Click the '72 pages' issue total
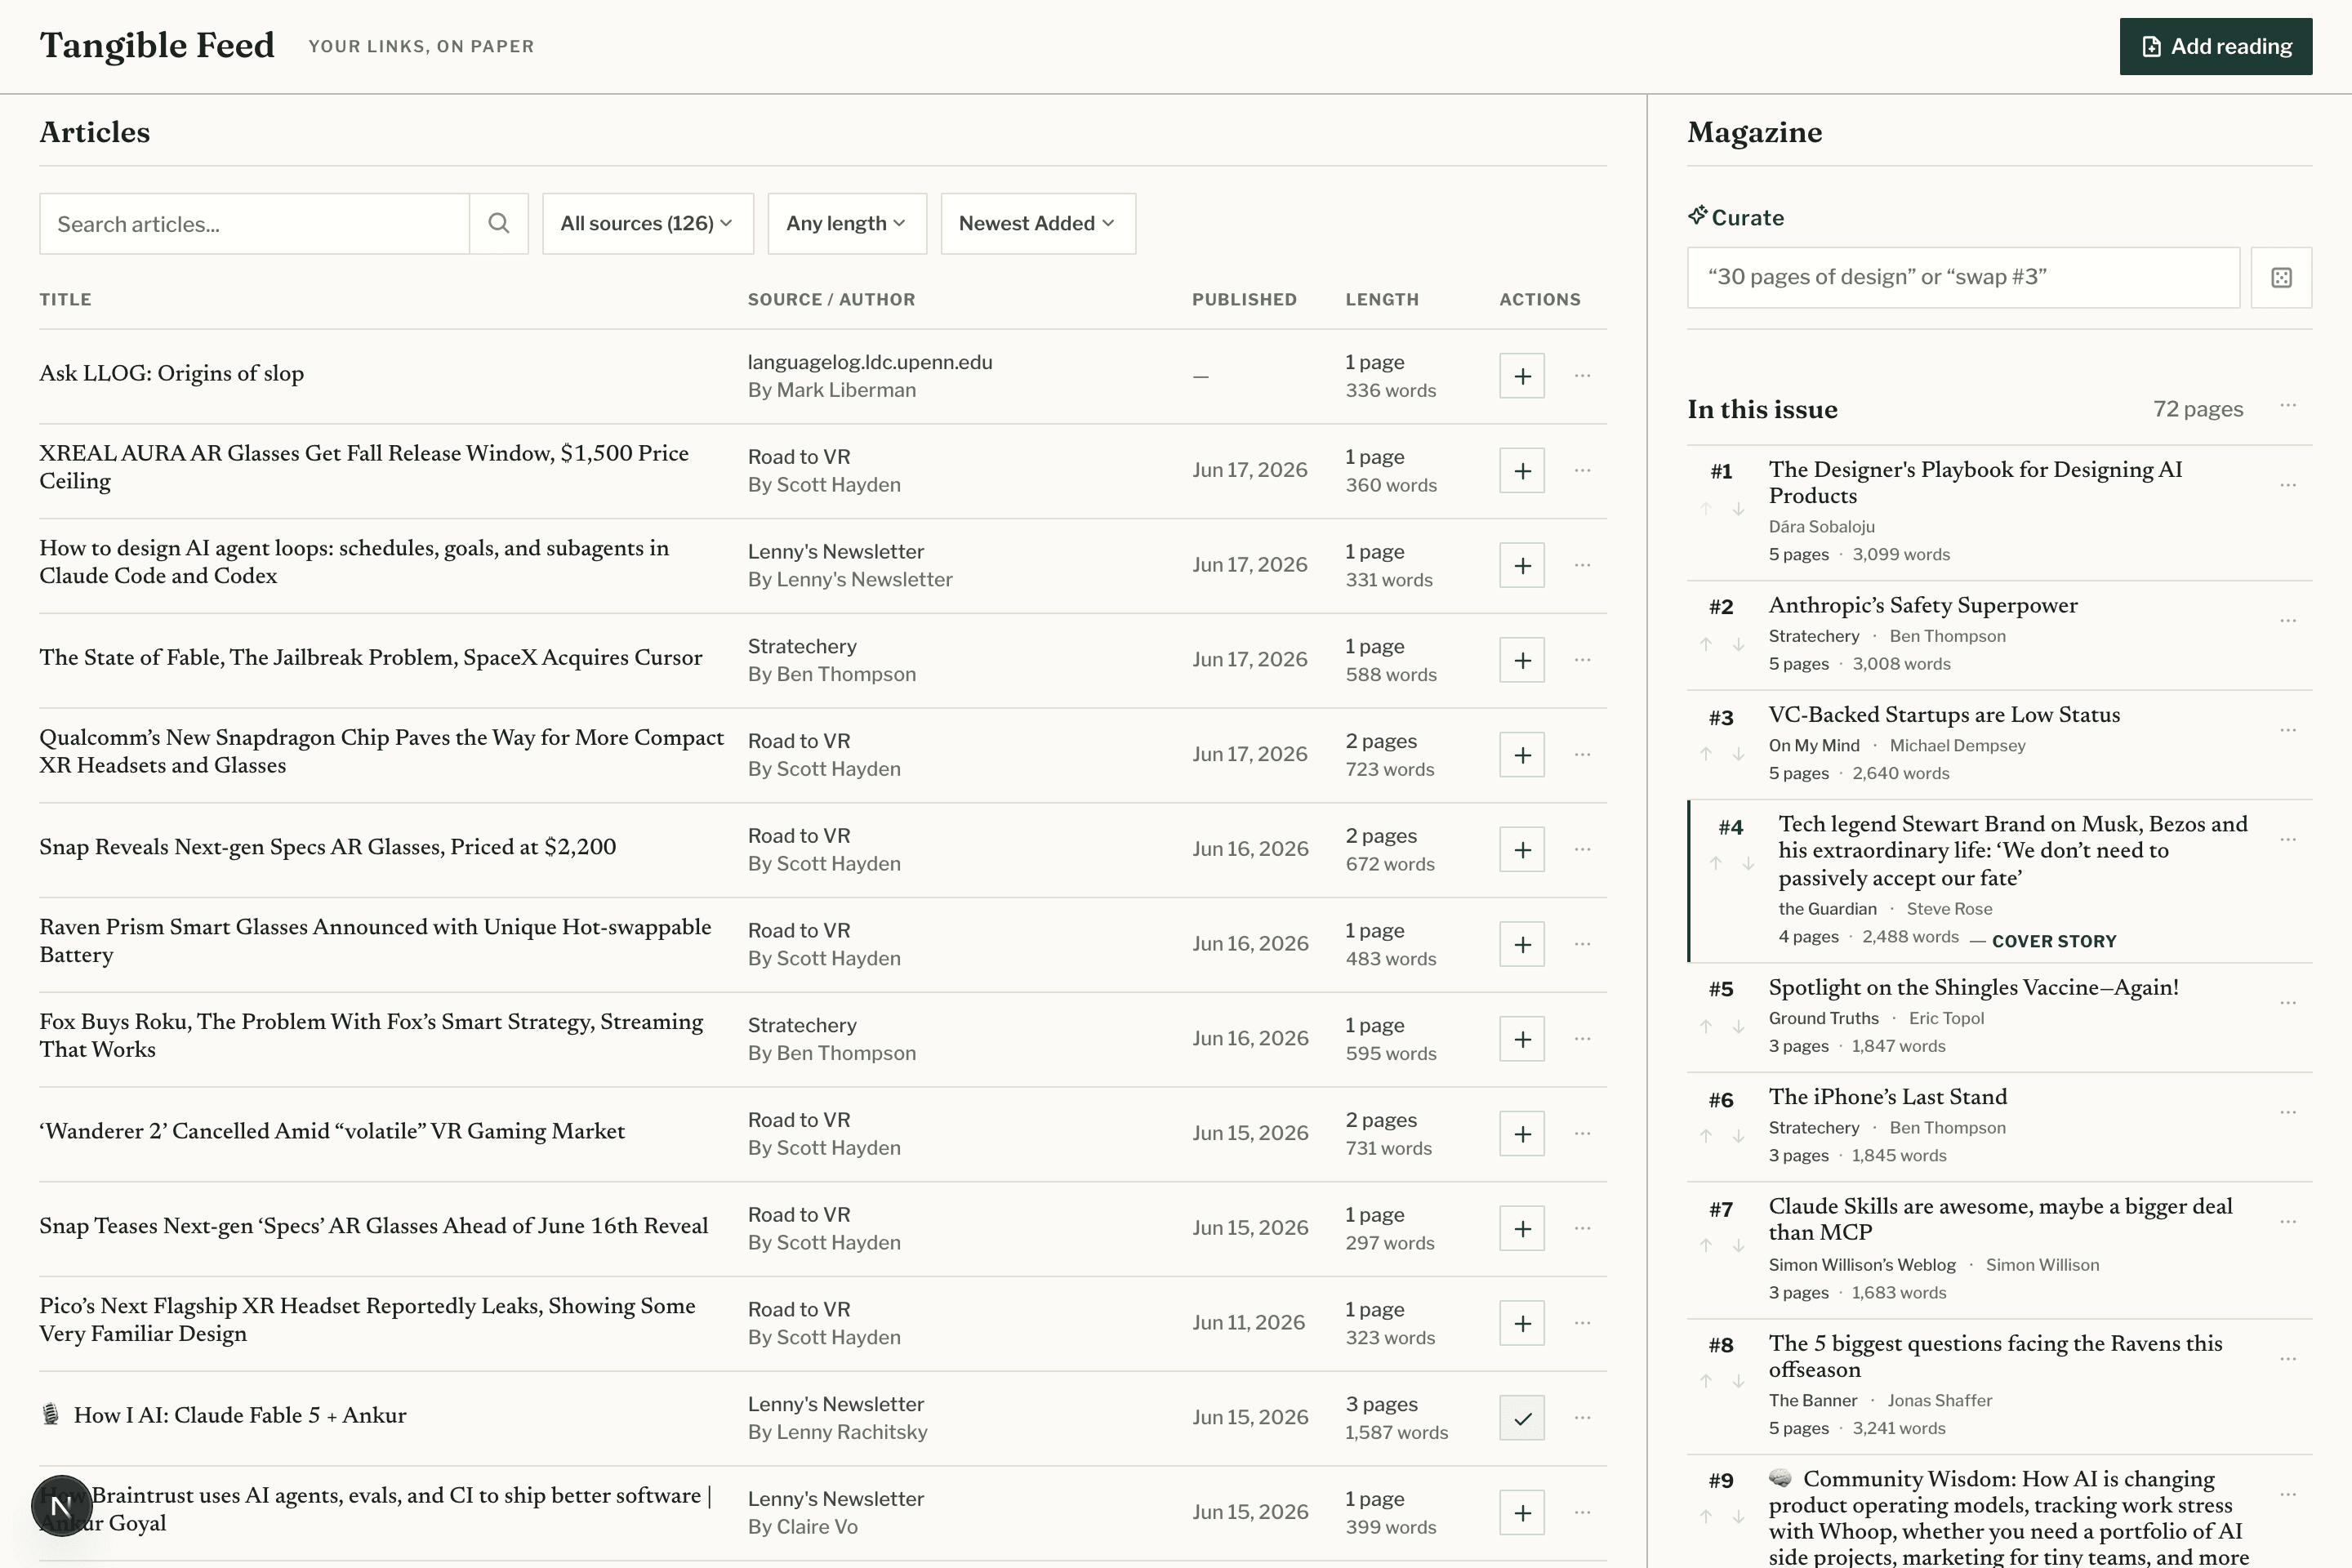The image size is (2352, 1568). pos(2197,409)
